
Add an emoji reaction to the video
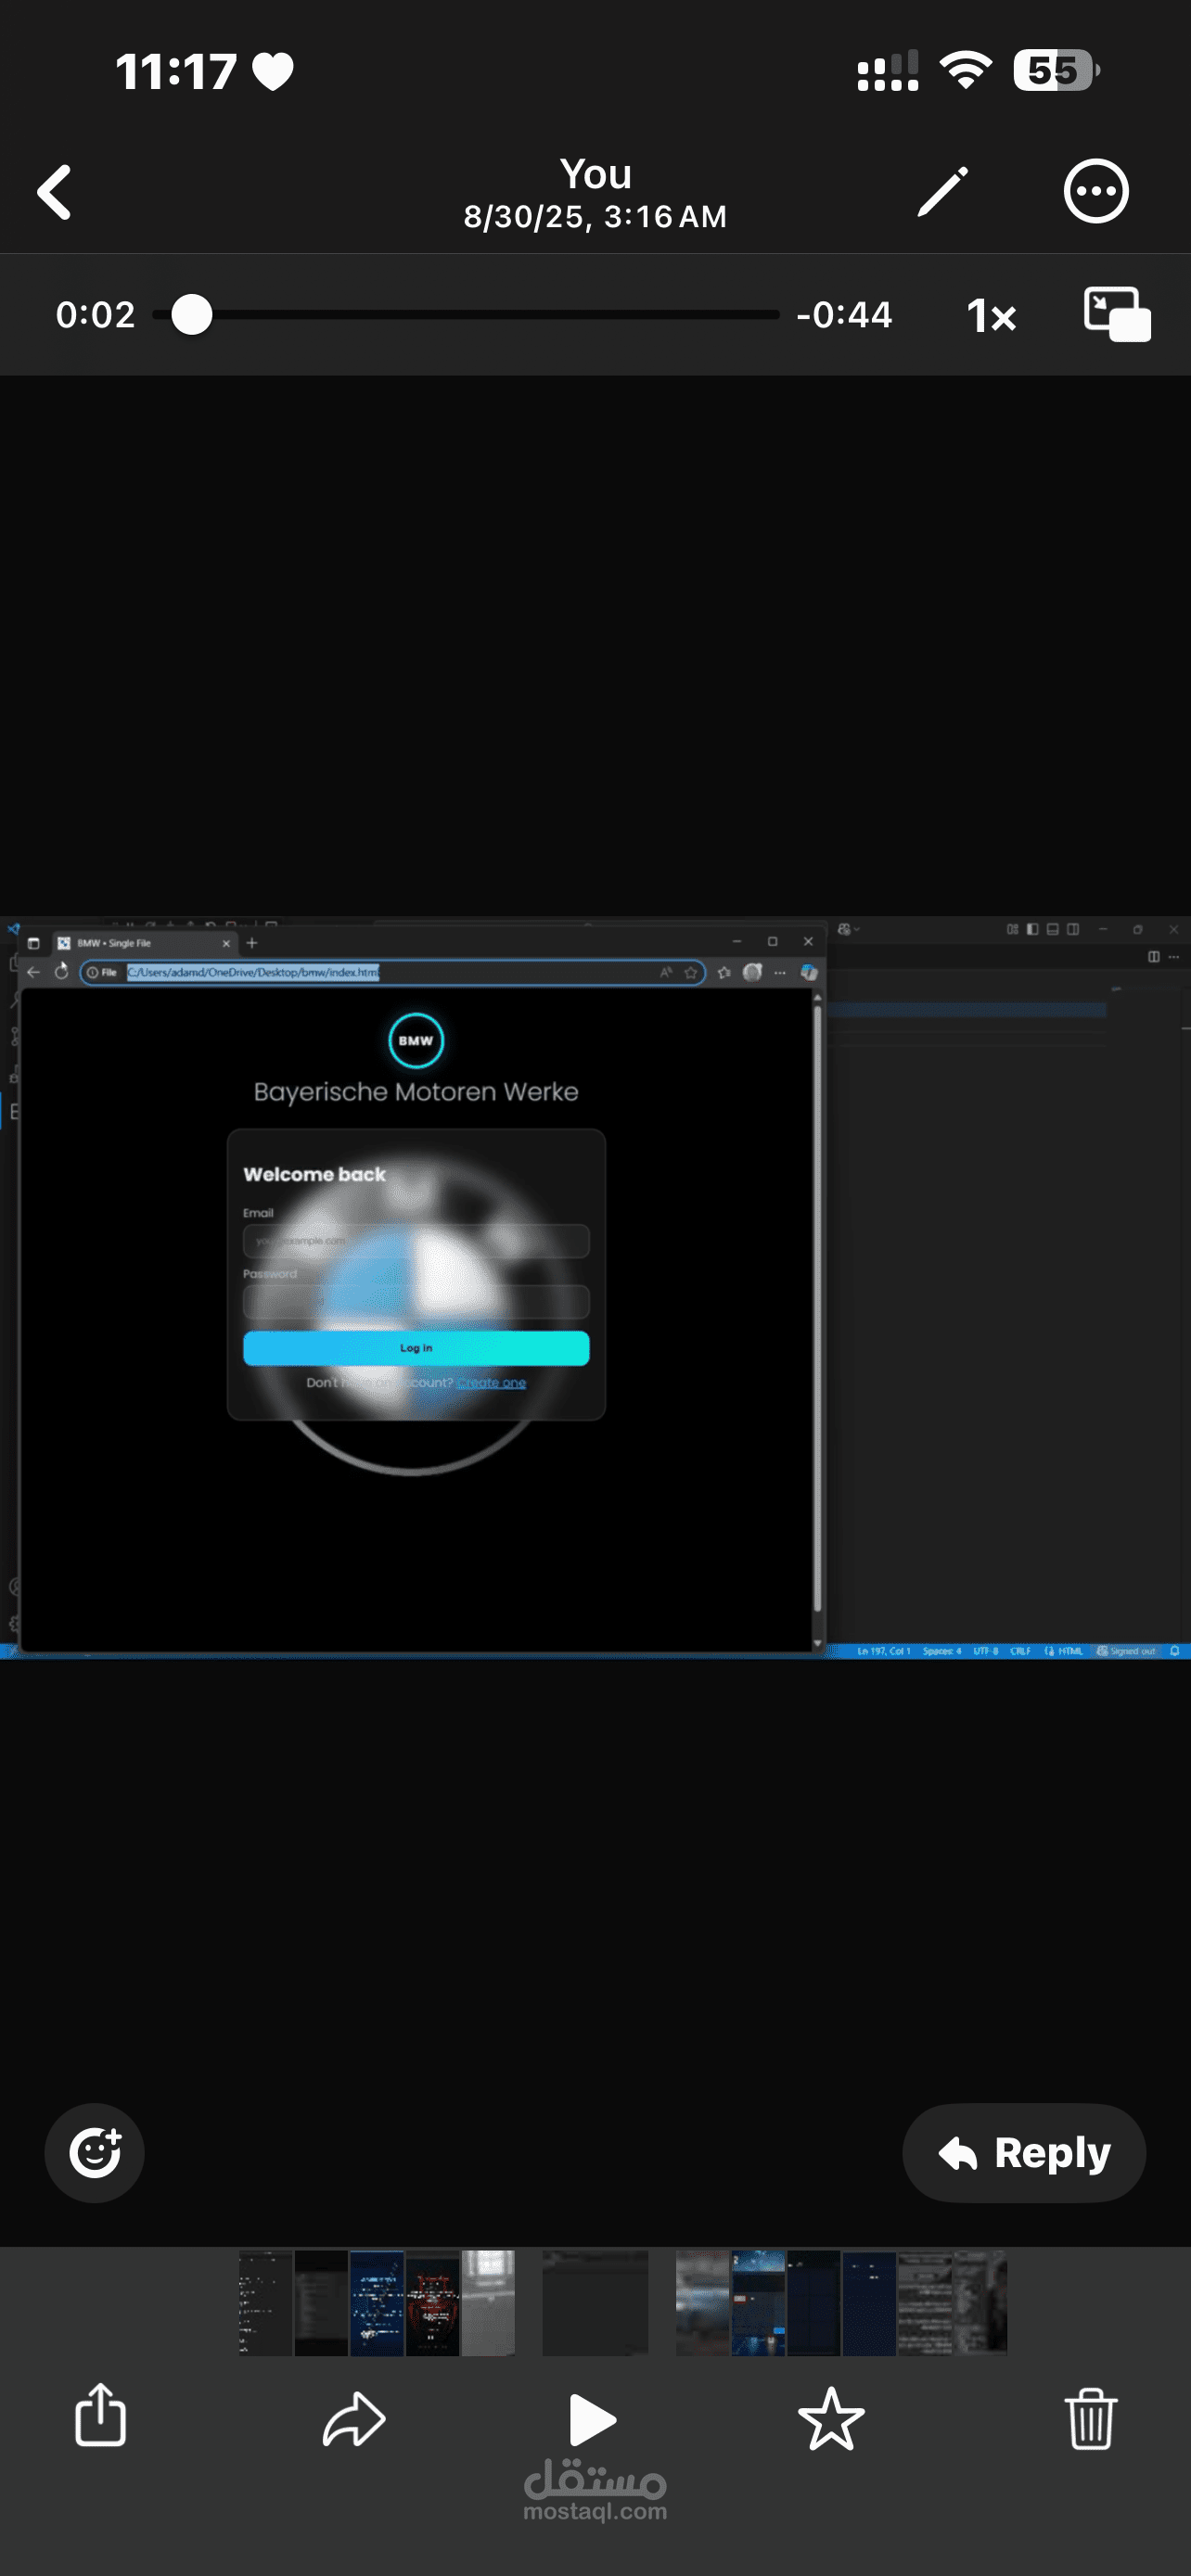pos(95,2152)
